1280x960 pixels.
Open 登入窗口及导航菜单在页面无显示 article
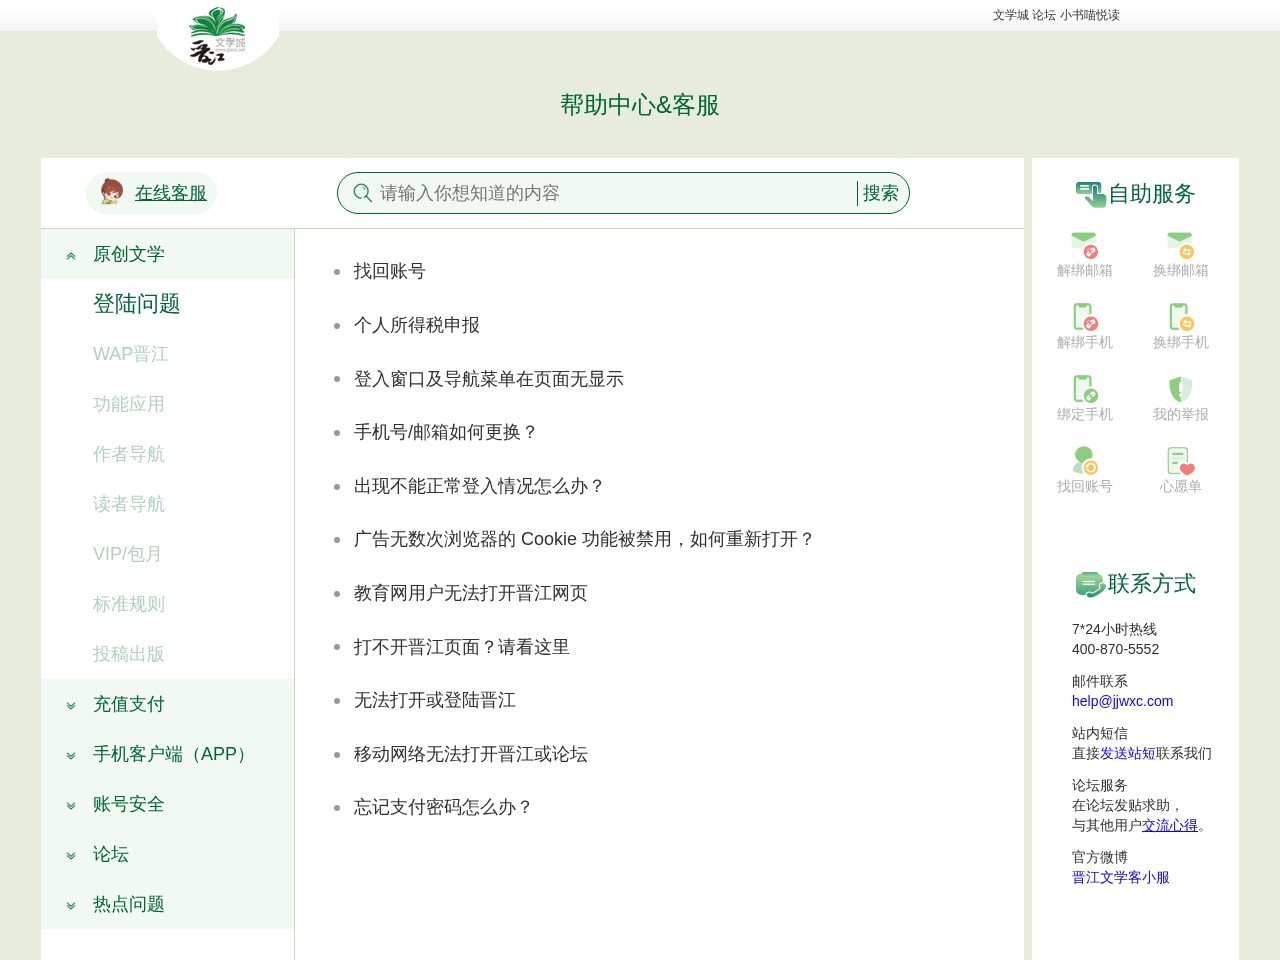pyautogui.click(x=489, y=379)
